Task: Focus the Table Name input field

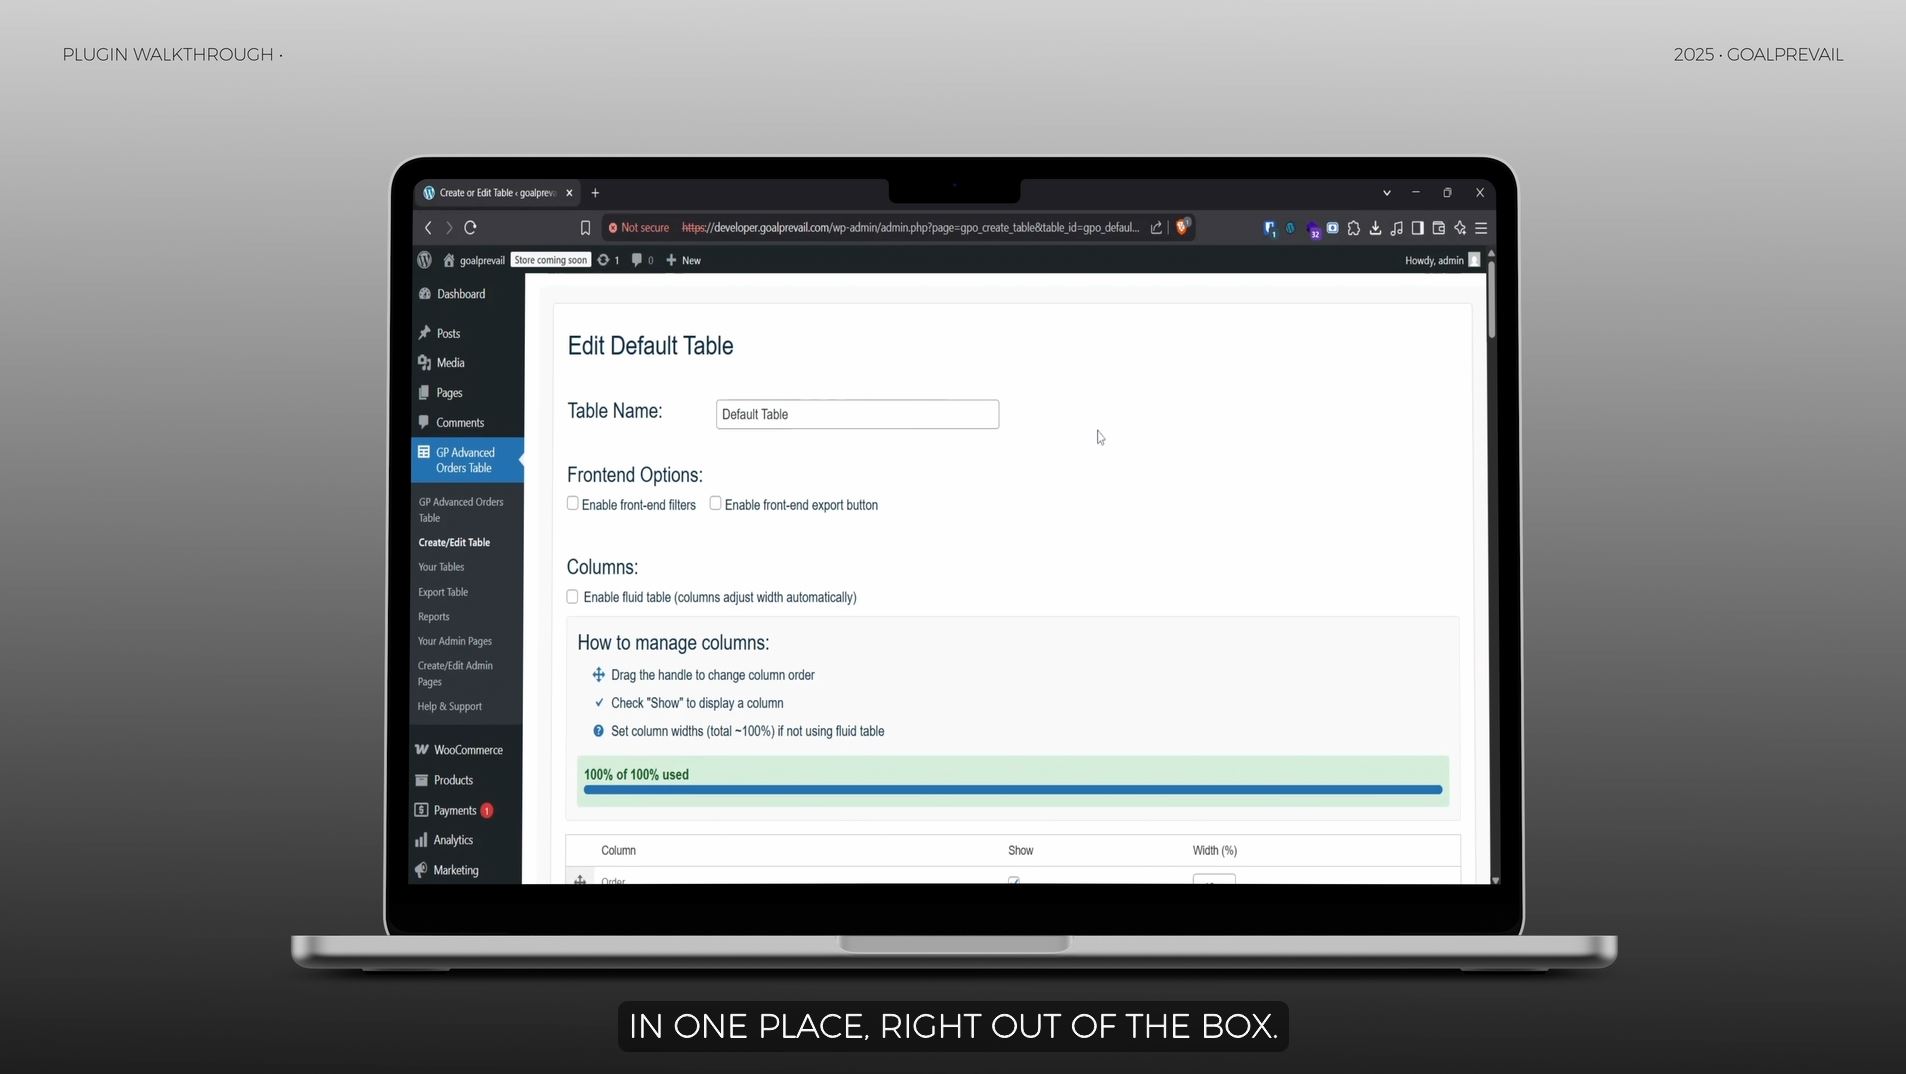Action: click(858, 414)
